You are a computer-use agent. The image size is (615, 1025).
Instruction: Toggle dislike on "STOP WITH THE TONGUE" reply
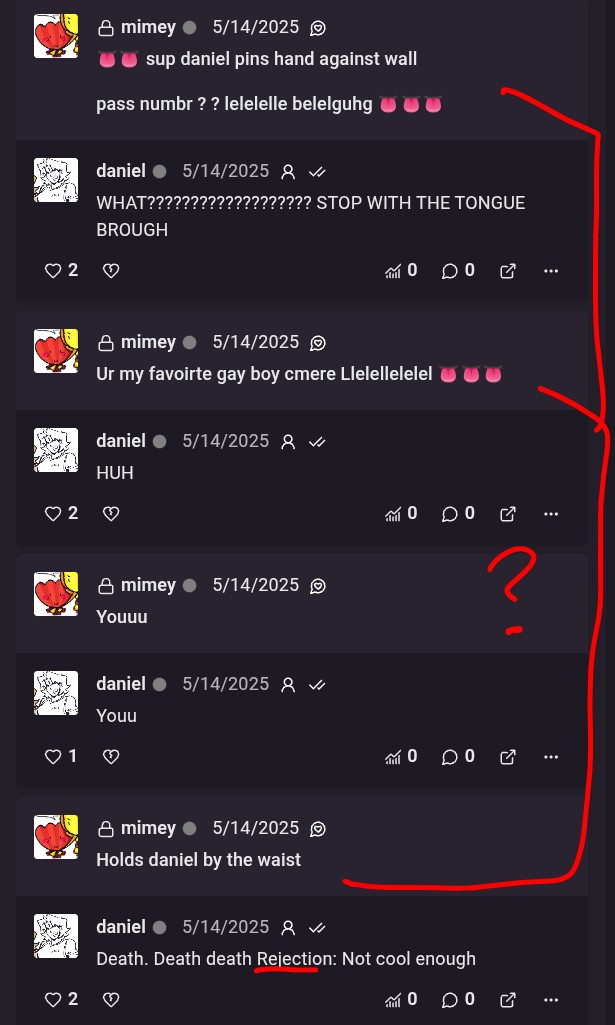(x=111, y=271)
